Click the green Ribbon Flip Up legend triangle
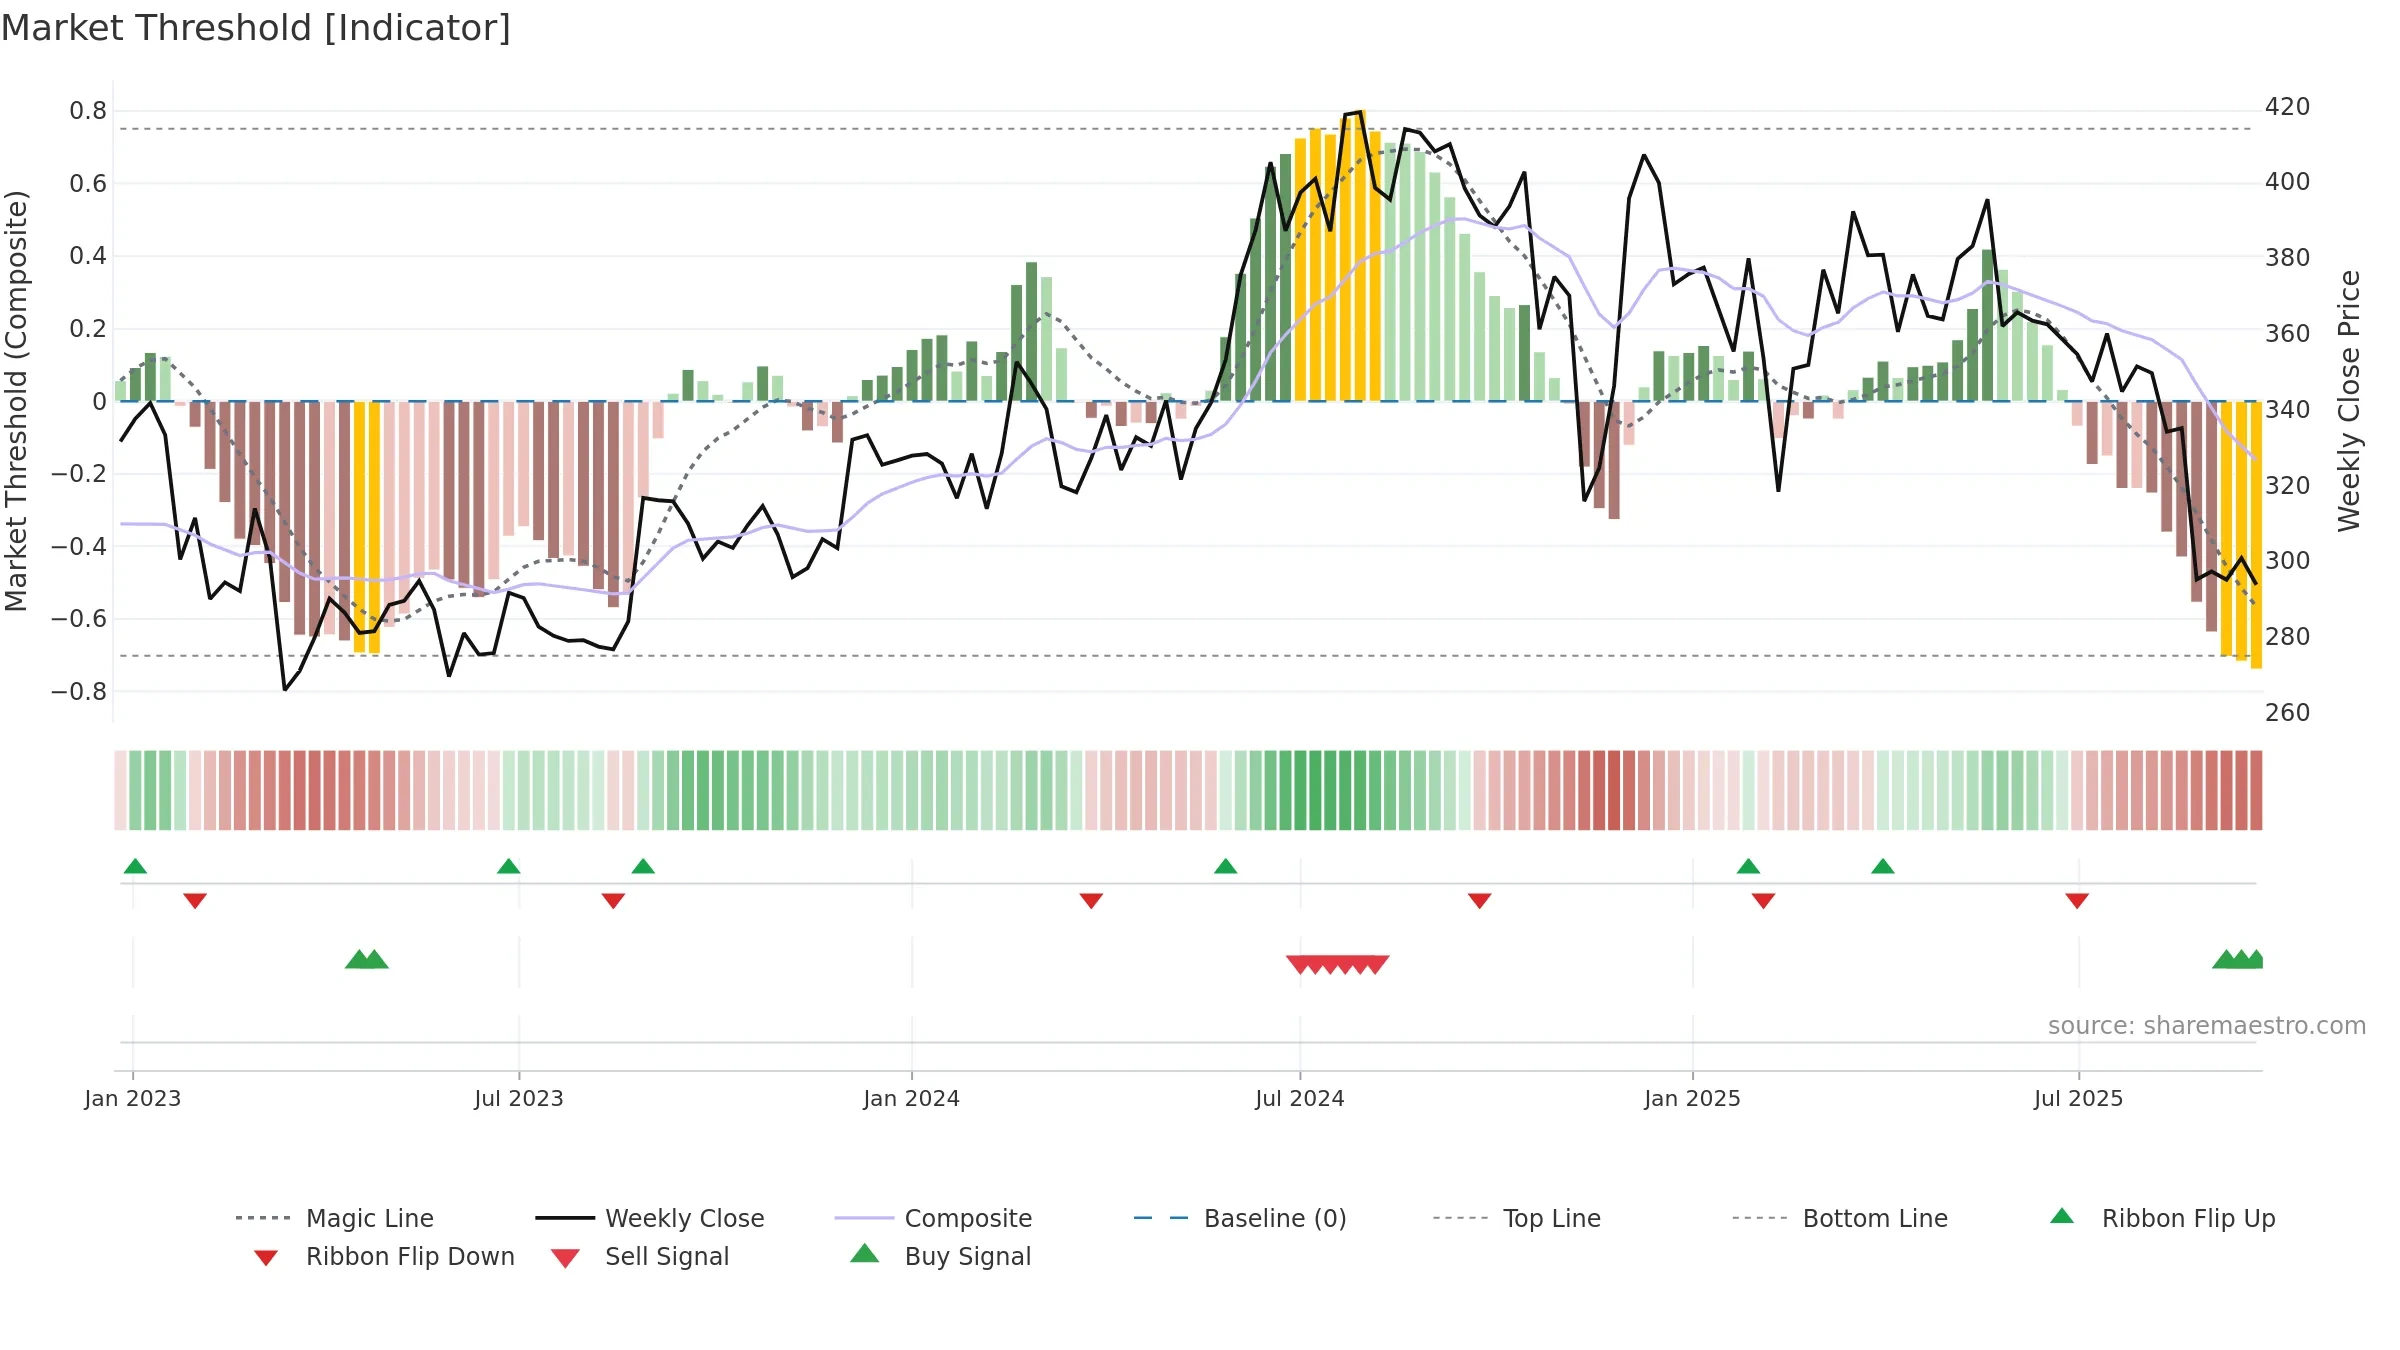This screenshot has height=1350, width=2400. 2062,1216
